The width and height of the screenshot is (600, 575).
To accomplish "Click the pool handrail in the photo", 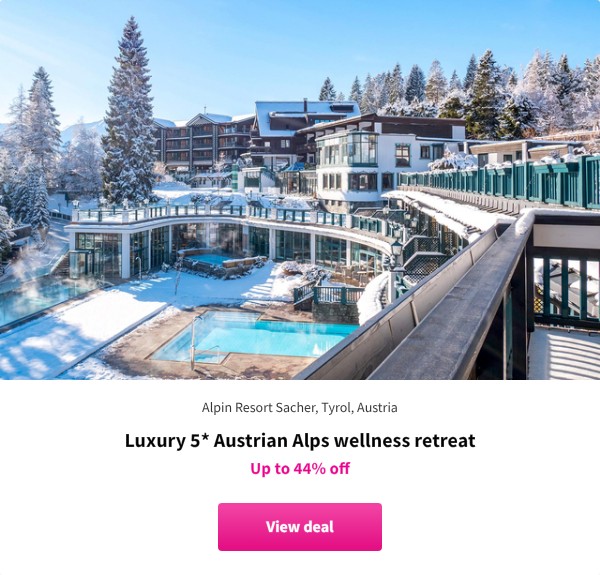I will 201,344.
